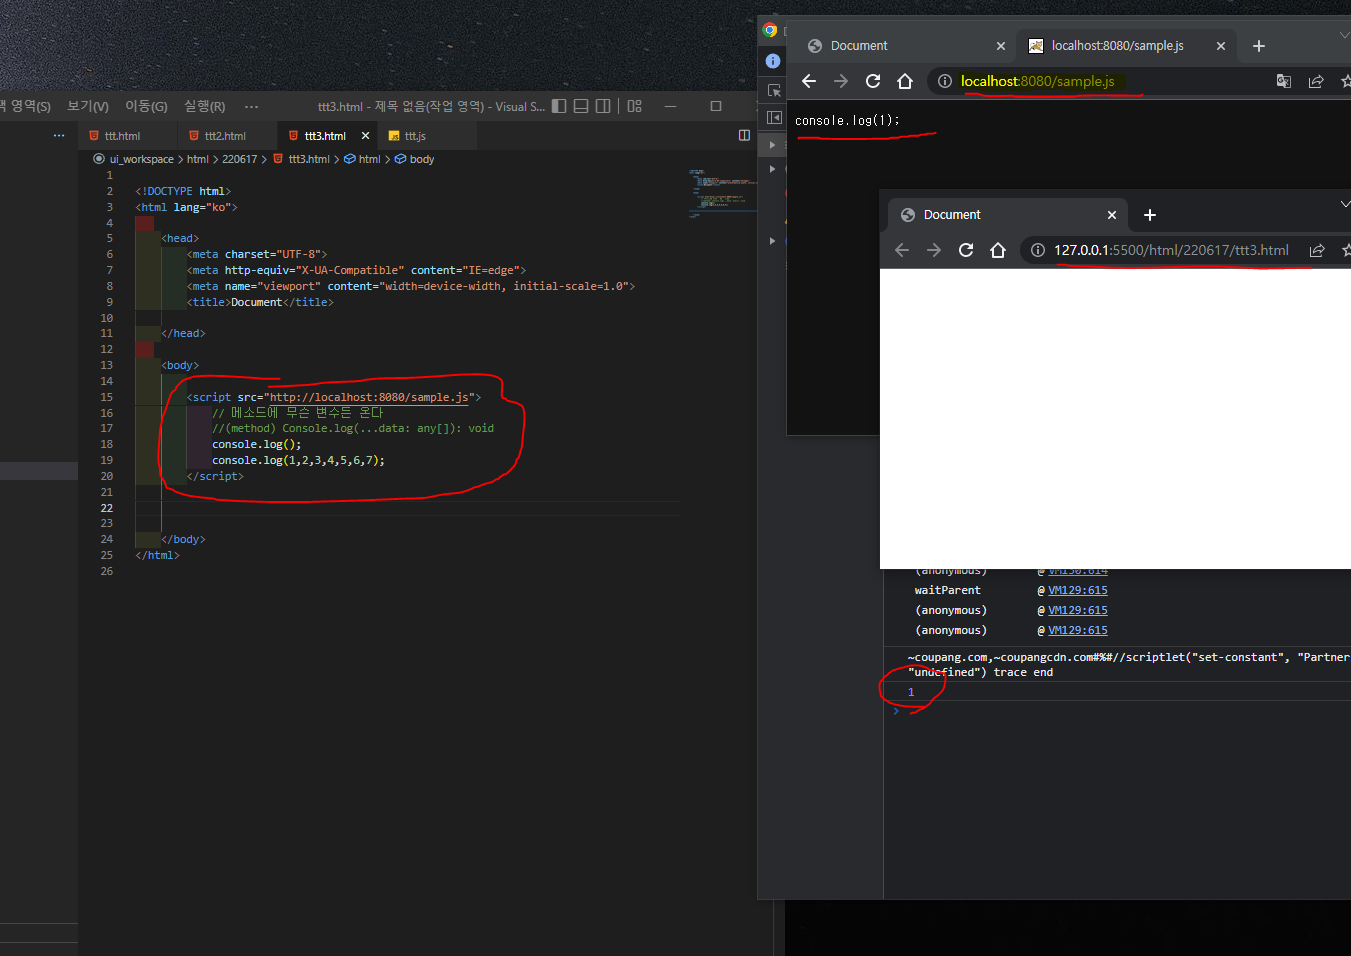Click the console prompt chevron below output 1
Viewport: 1351px width, 956px height.
click(896, 710)
